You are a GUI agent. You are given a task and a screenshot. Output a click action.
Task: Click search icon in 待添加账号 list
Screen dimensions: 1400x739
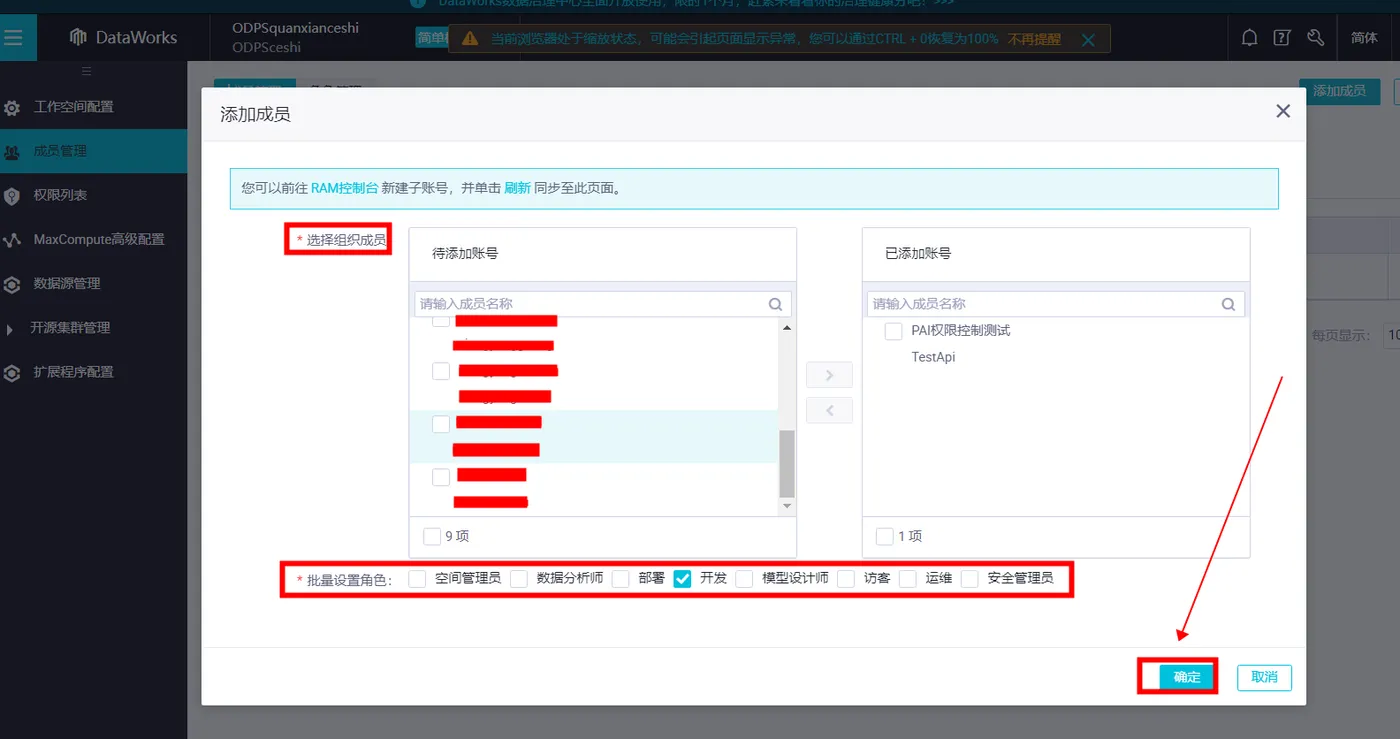(775, 304)
